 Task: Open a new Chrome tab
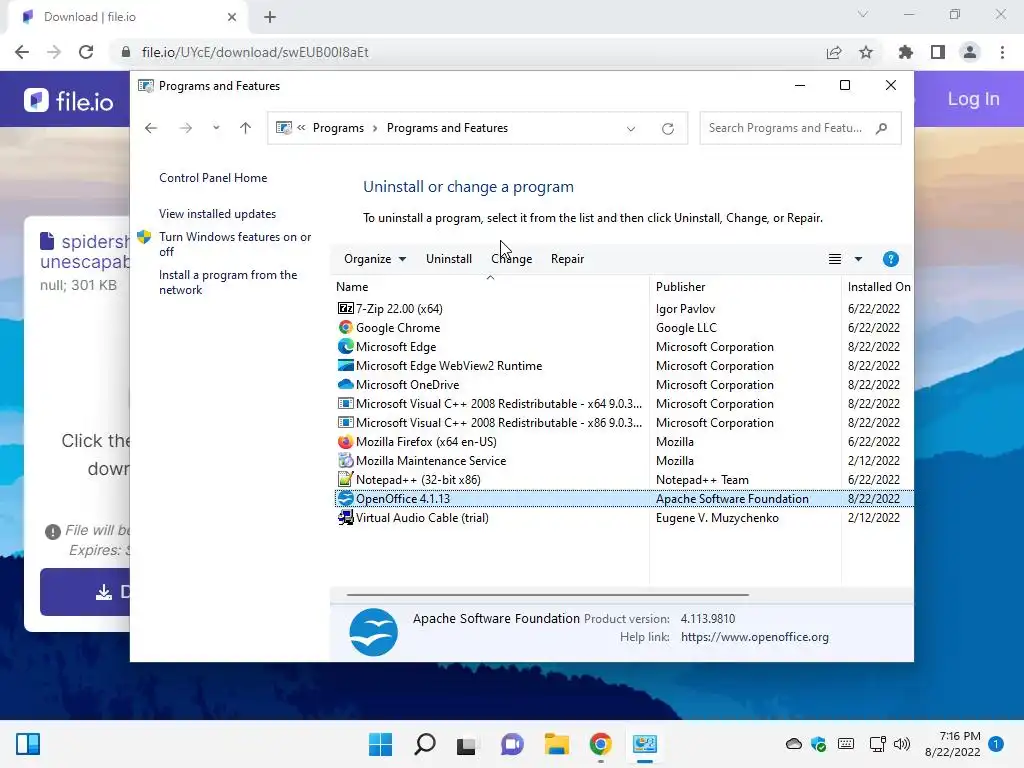tap(270, 17)
